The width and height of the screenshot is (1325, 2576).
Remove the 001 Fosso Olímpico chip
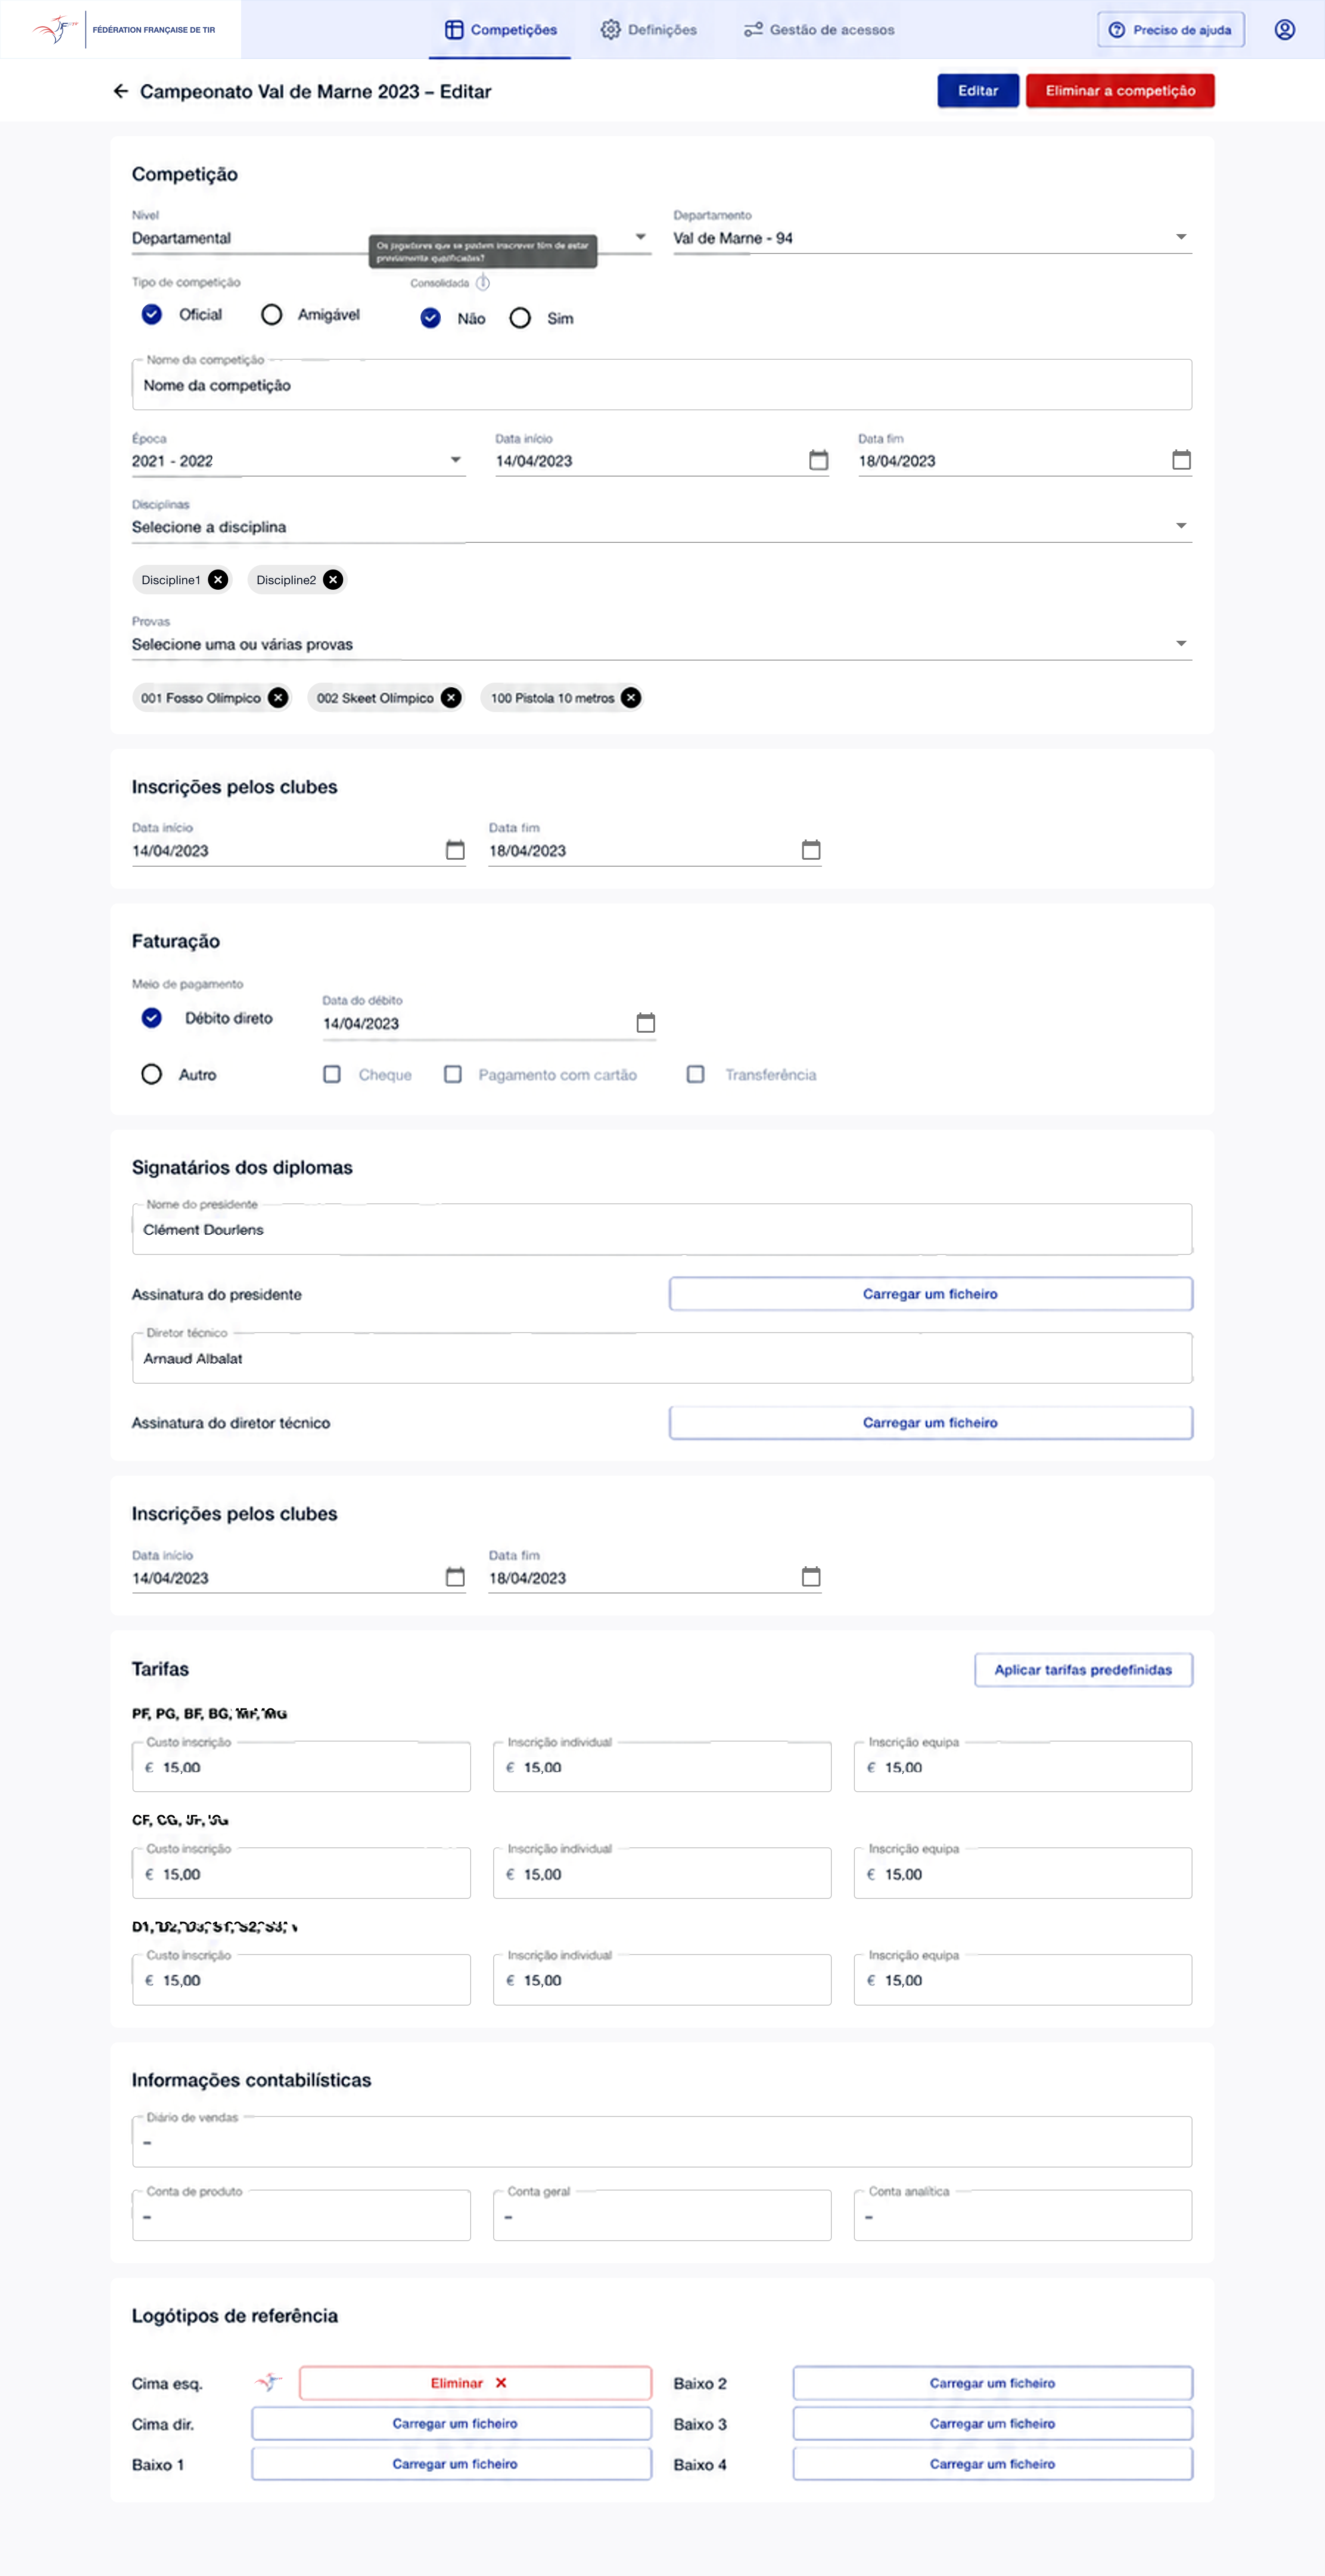click(278, 698)
